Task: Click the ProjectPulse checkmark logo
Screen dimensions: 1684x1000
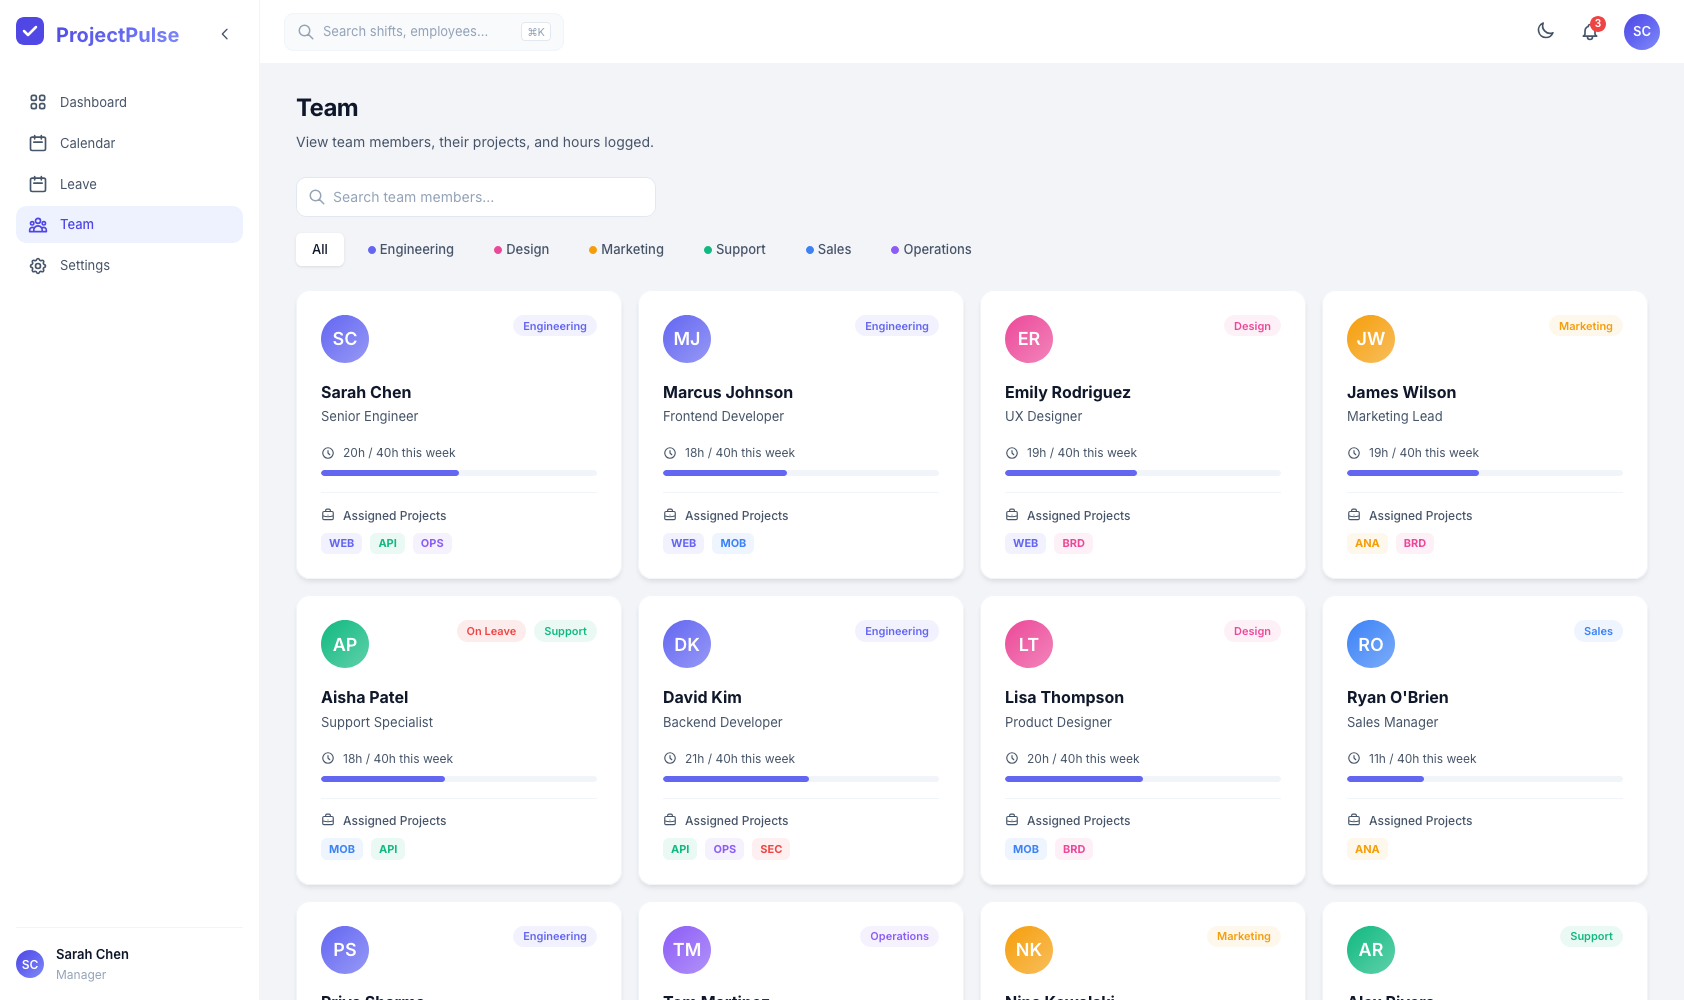Action: click(x=30, y=32)
